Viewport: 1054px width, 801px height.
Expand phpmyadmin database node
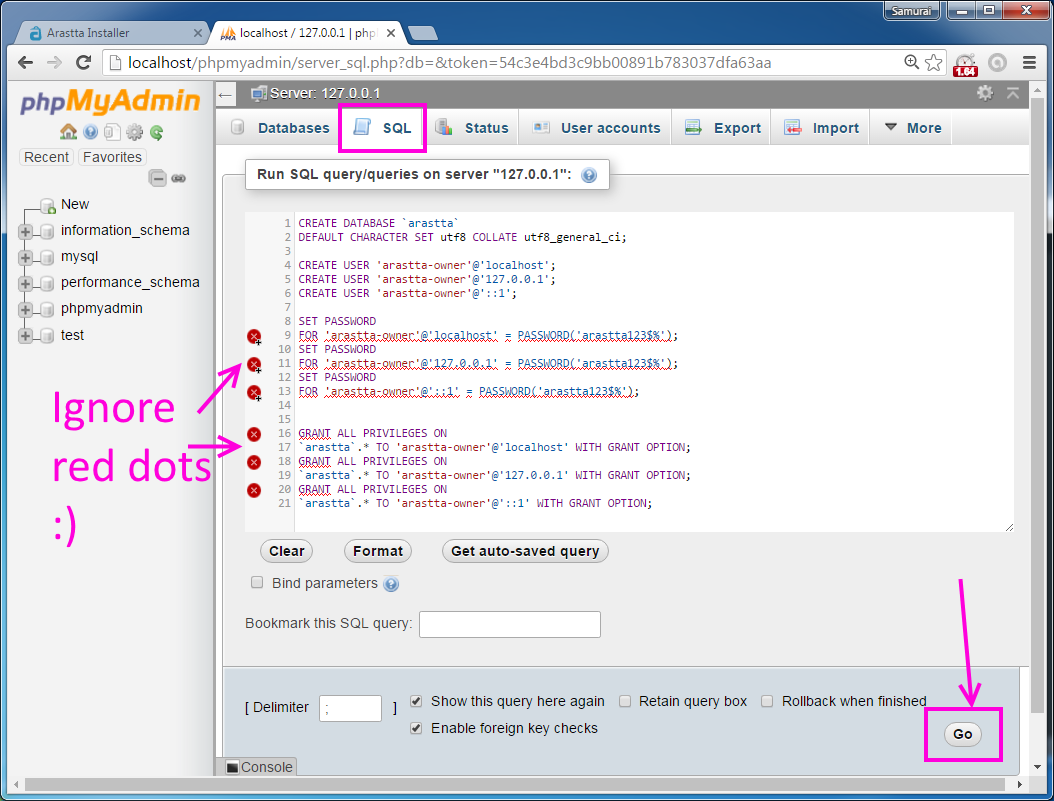tap(26, 310)
